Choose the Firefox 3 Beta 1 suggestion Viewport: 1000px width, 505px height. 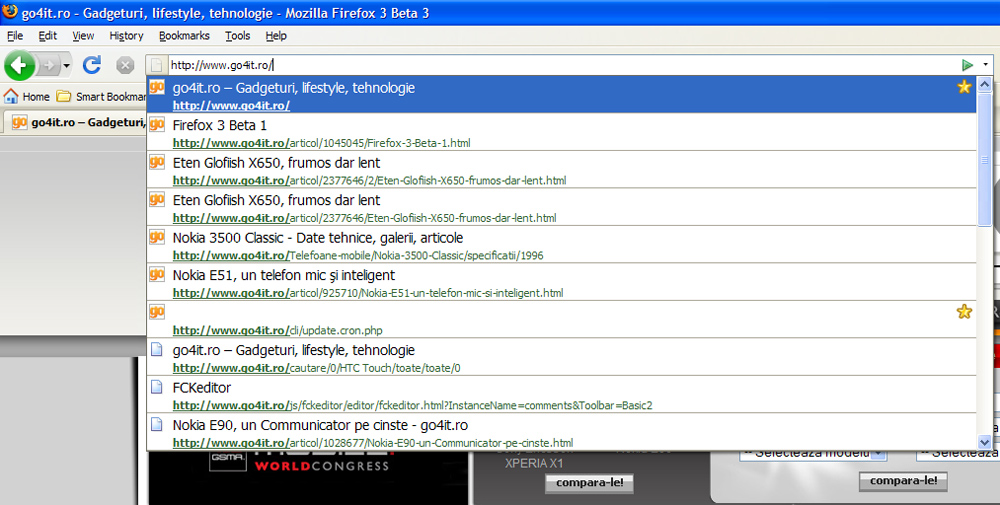click(x=561, y=133)
